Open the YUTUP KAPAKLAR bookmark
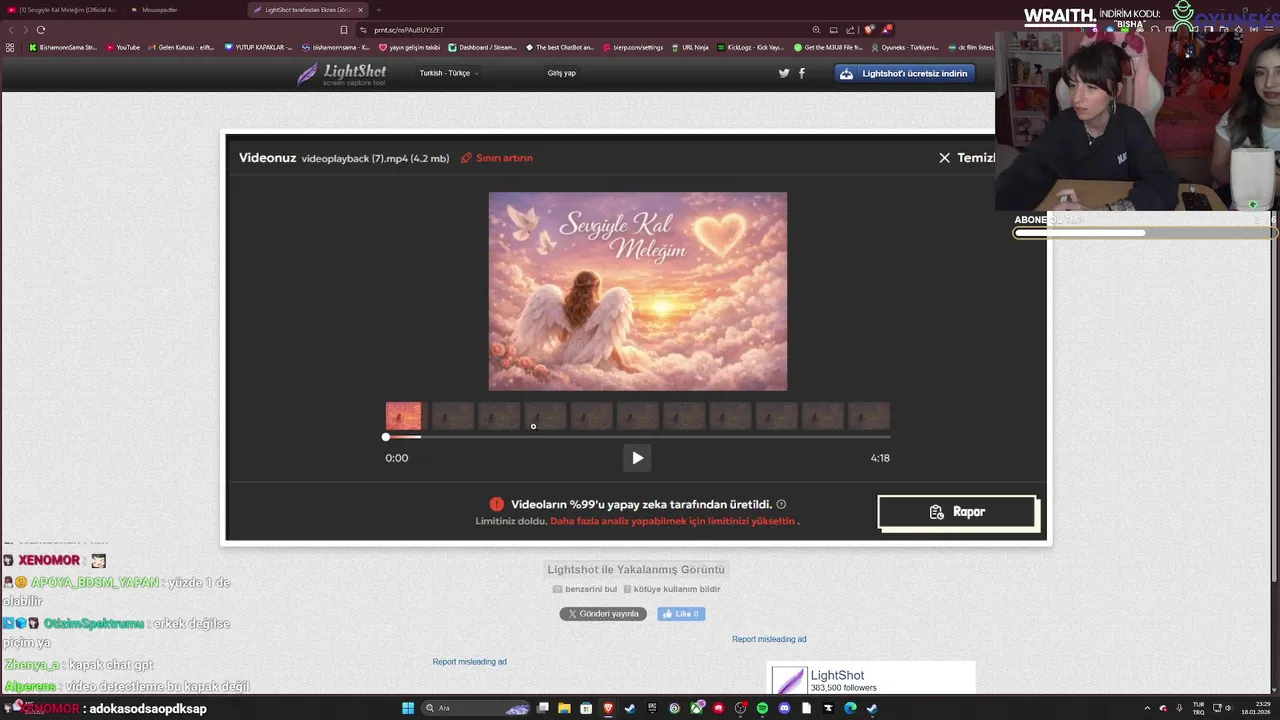 (258, 47)
